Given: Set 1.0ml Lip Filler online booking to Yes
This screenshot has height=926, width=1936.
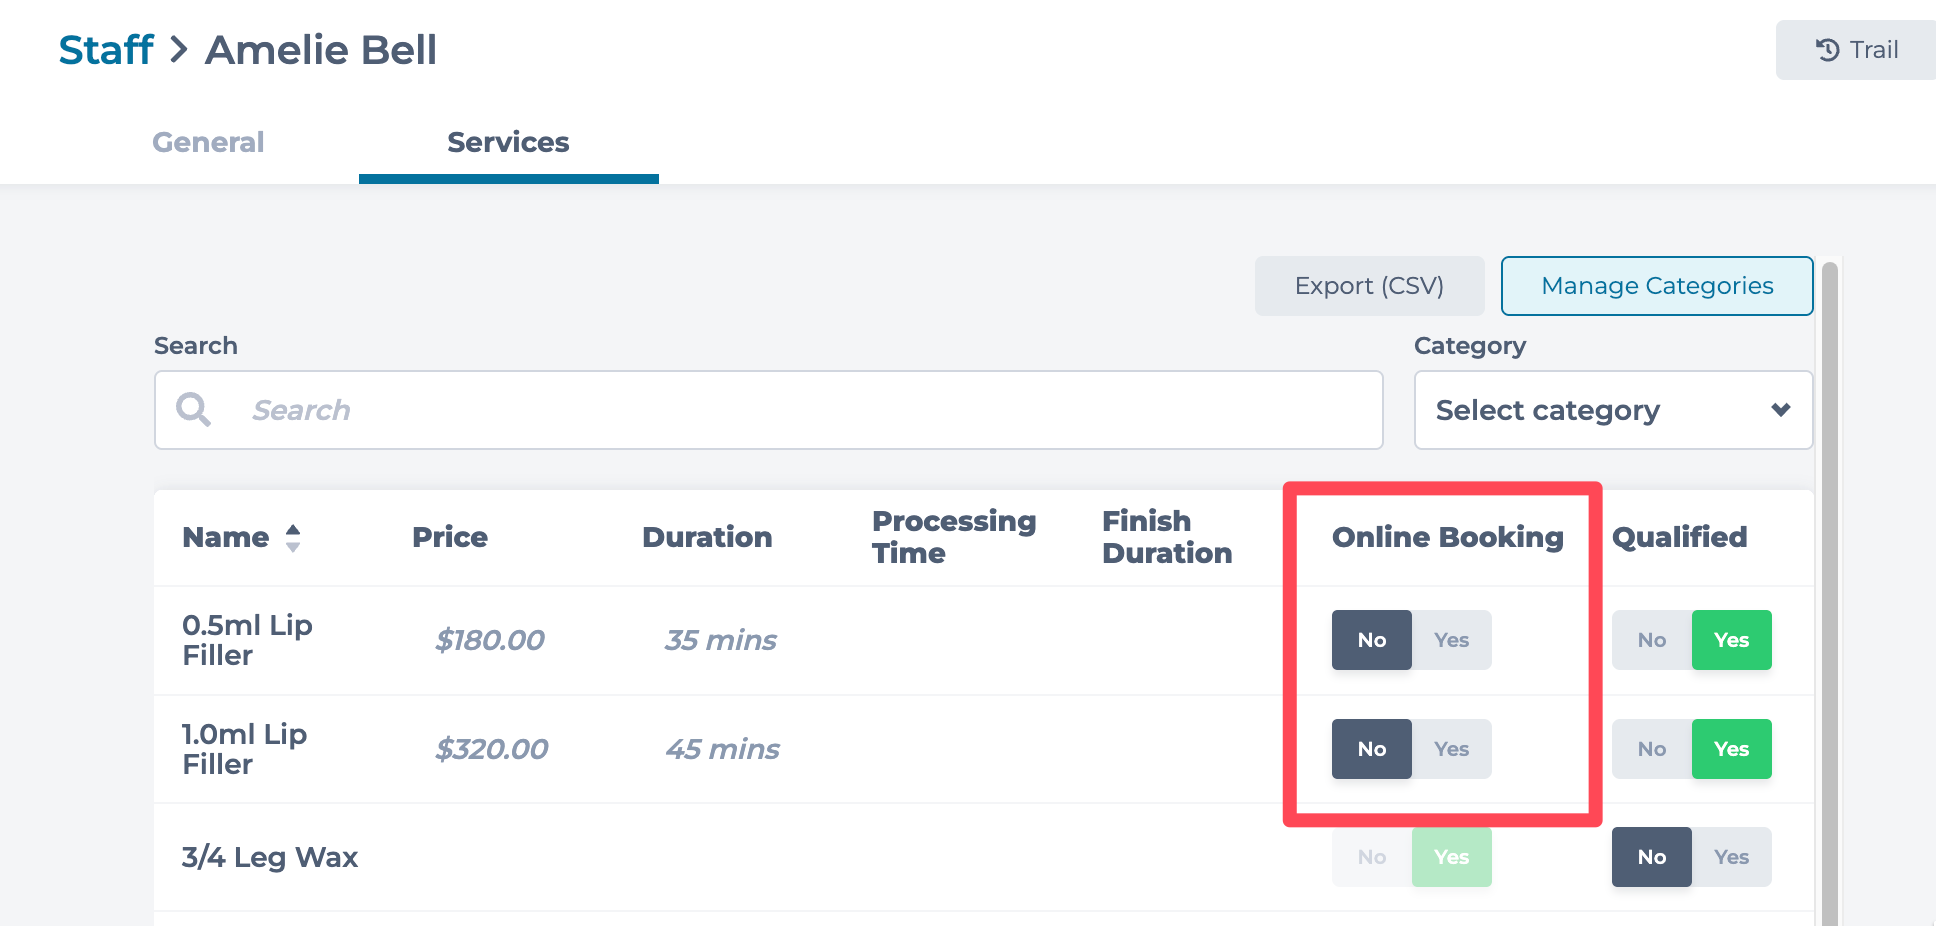Looking at the screenshot, I should [1452, 749].
